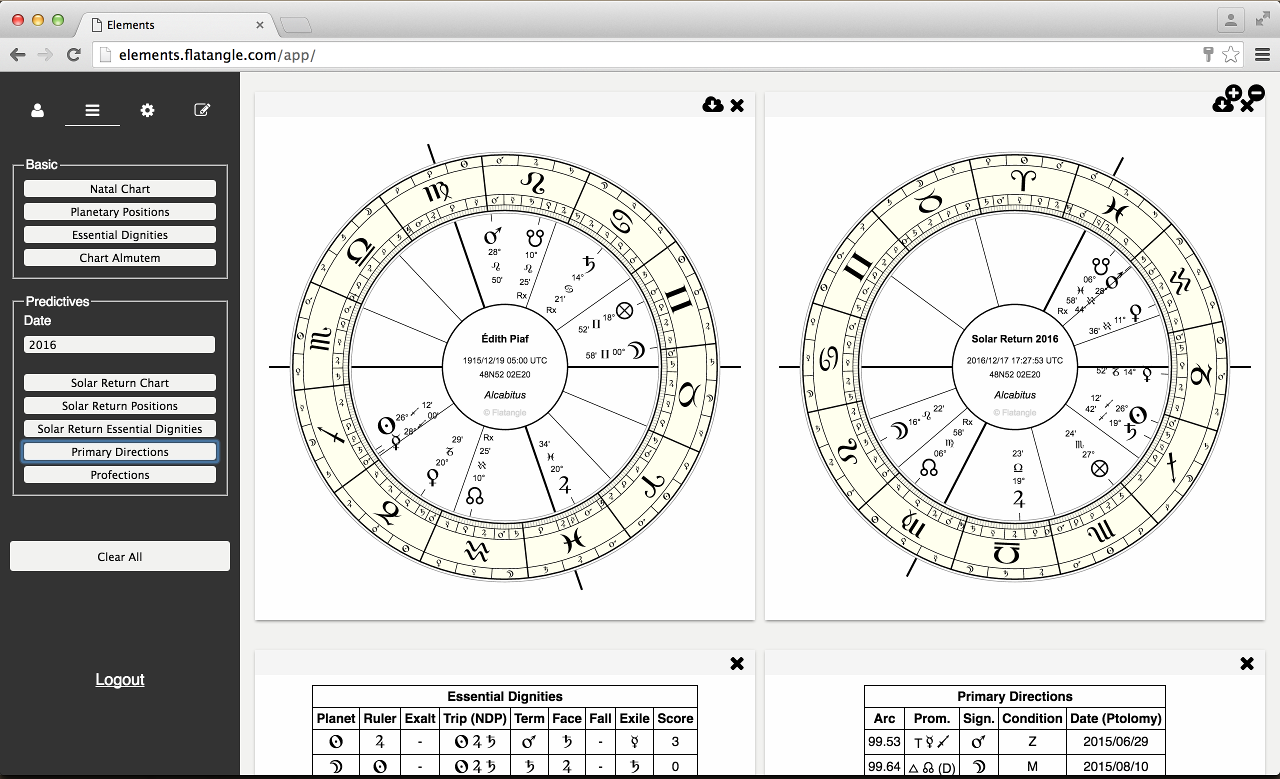The width and height of the screenshot is (1280, 779).
Task: Download the Solar Return 2016 chart
Action: point(1221,106)
